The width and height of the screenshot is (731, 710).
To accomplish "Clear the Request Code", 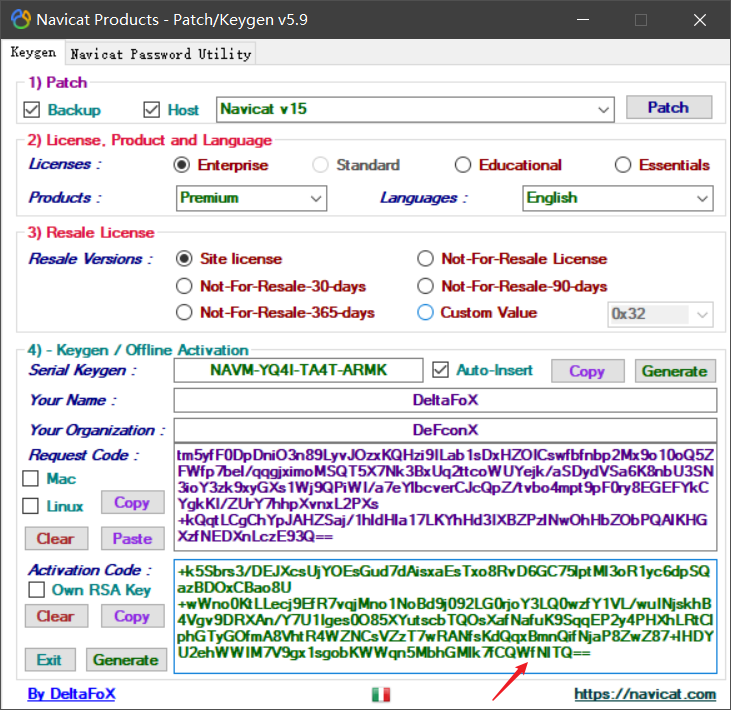I will tap(56, 539).
